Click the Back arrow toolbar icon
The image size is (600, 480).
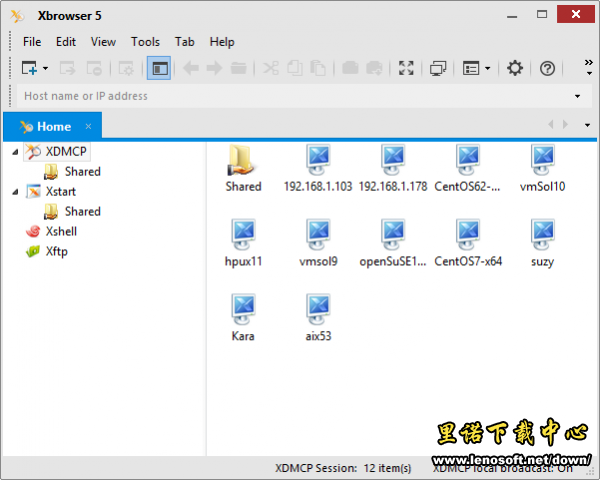[191, 69]
